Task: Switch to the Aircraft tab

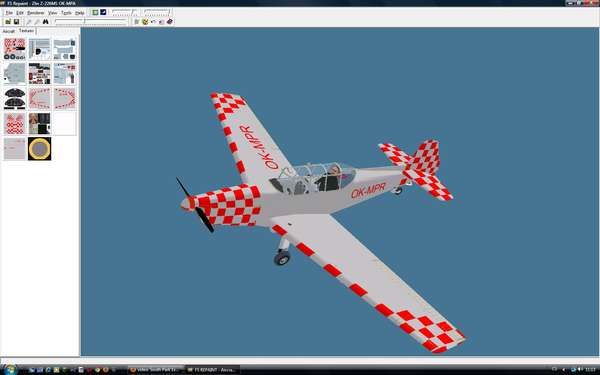Action: (x=9, y=31)
